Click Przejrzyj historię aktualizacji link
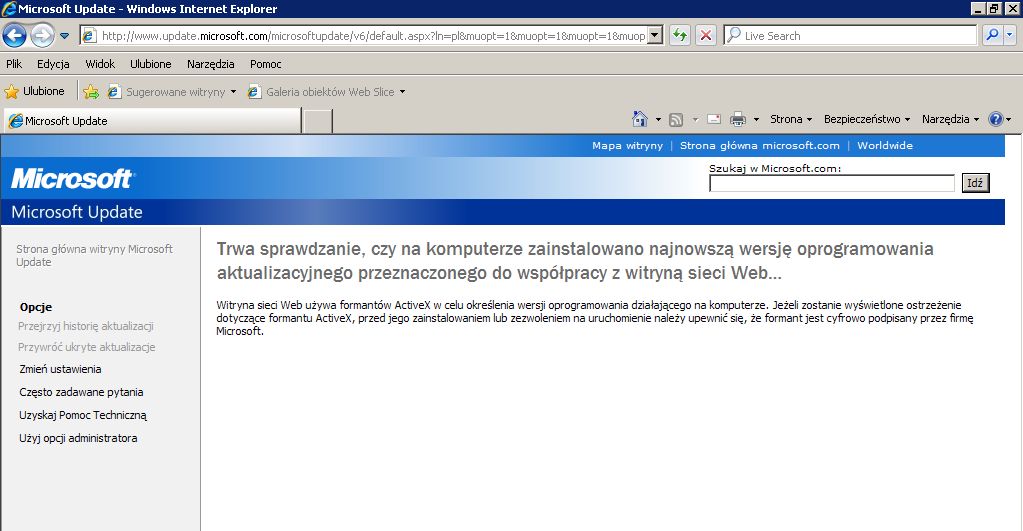Image resolution: width=1023 pixels, height=531 pixels. pyautogui.click(x=85, y=326)
